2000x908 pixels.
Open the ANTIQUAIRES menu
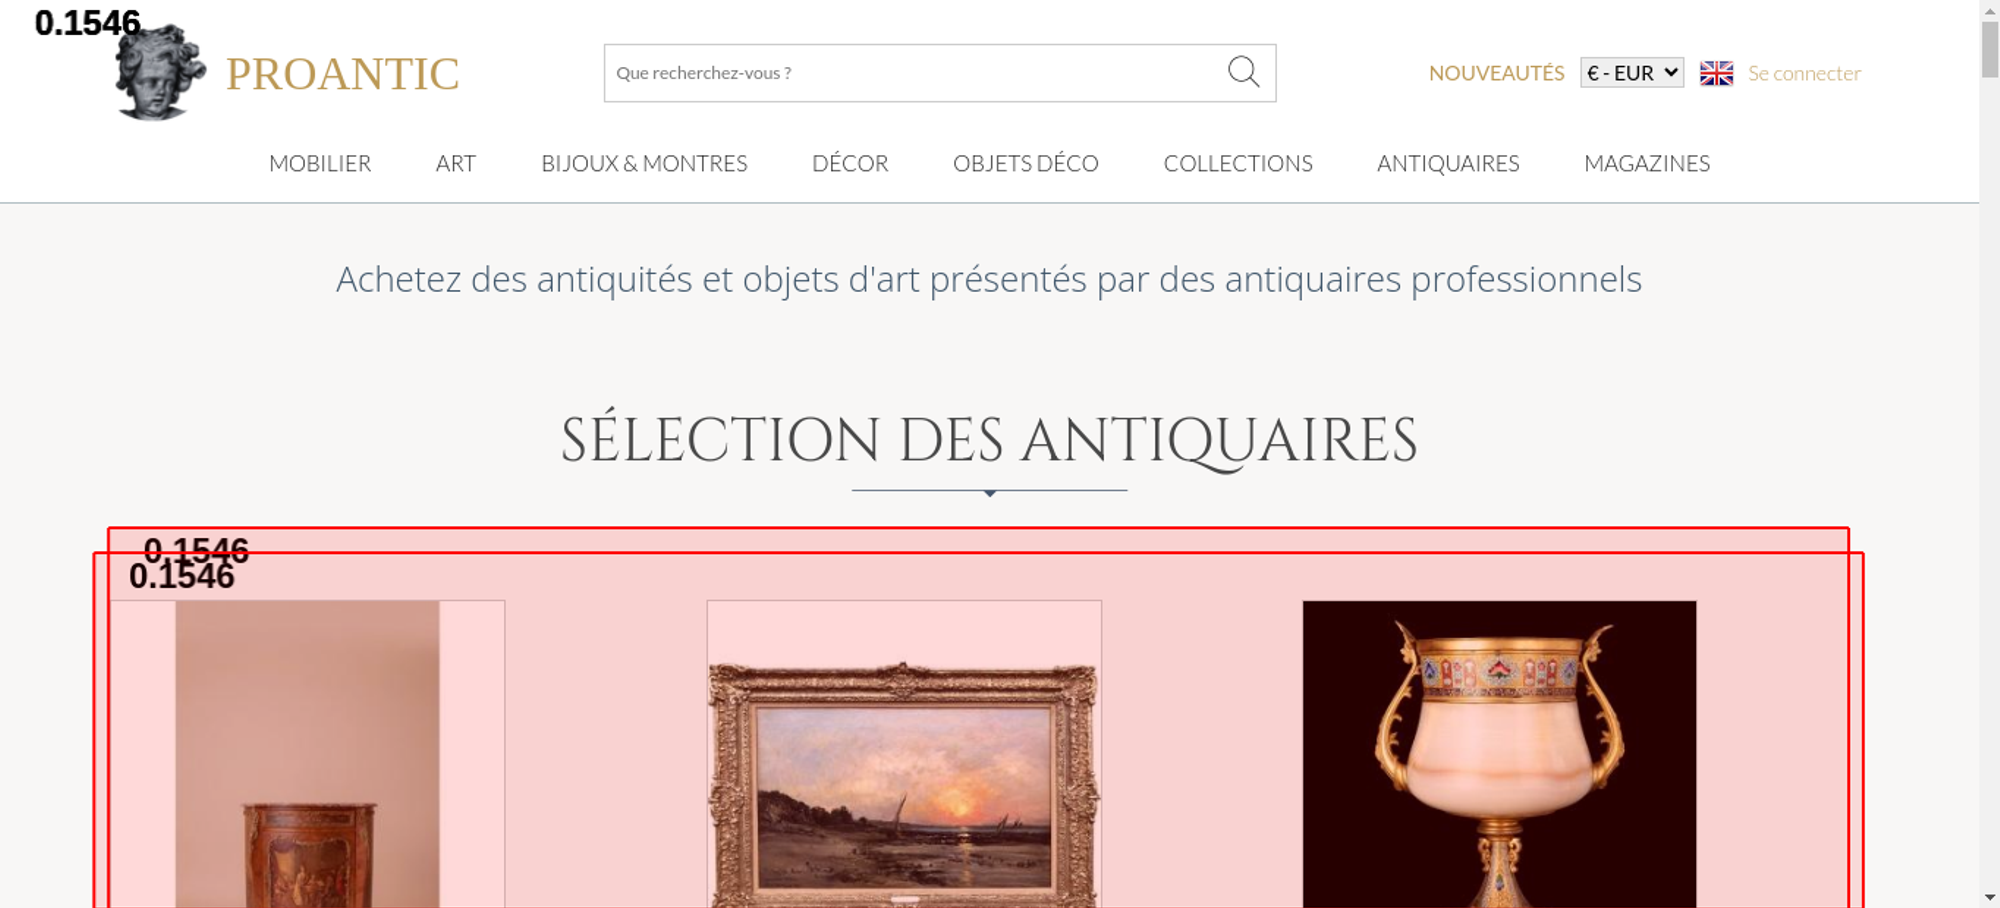[1448, 163]
